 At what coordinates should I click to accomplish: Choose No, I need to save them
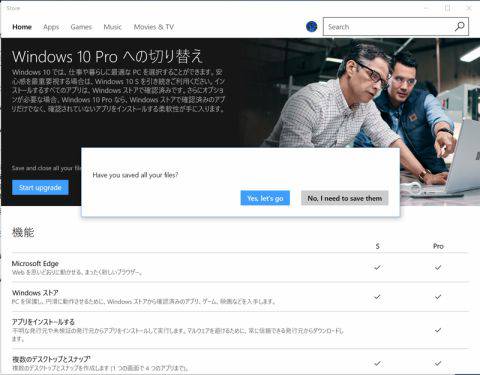coord(345,198)
